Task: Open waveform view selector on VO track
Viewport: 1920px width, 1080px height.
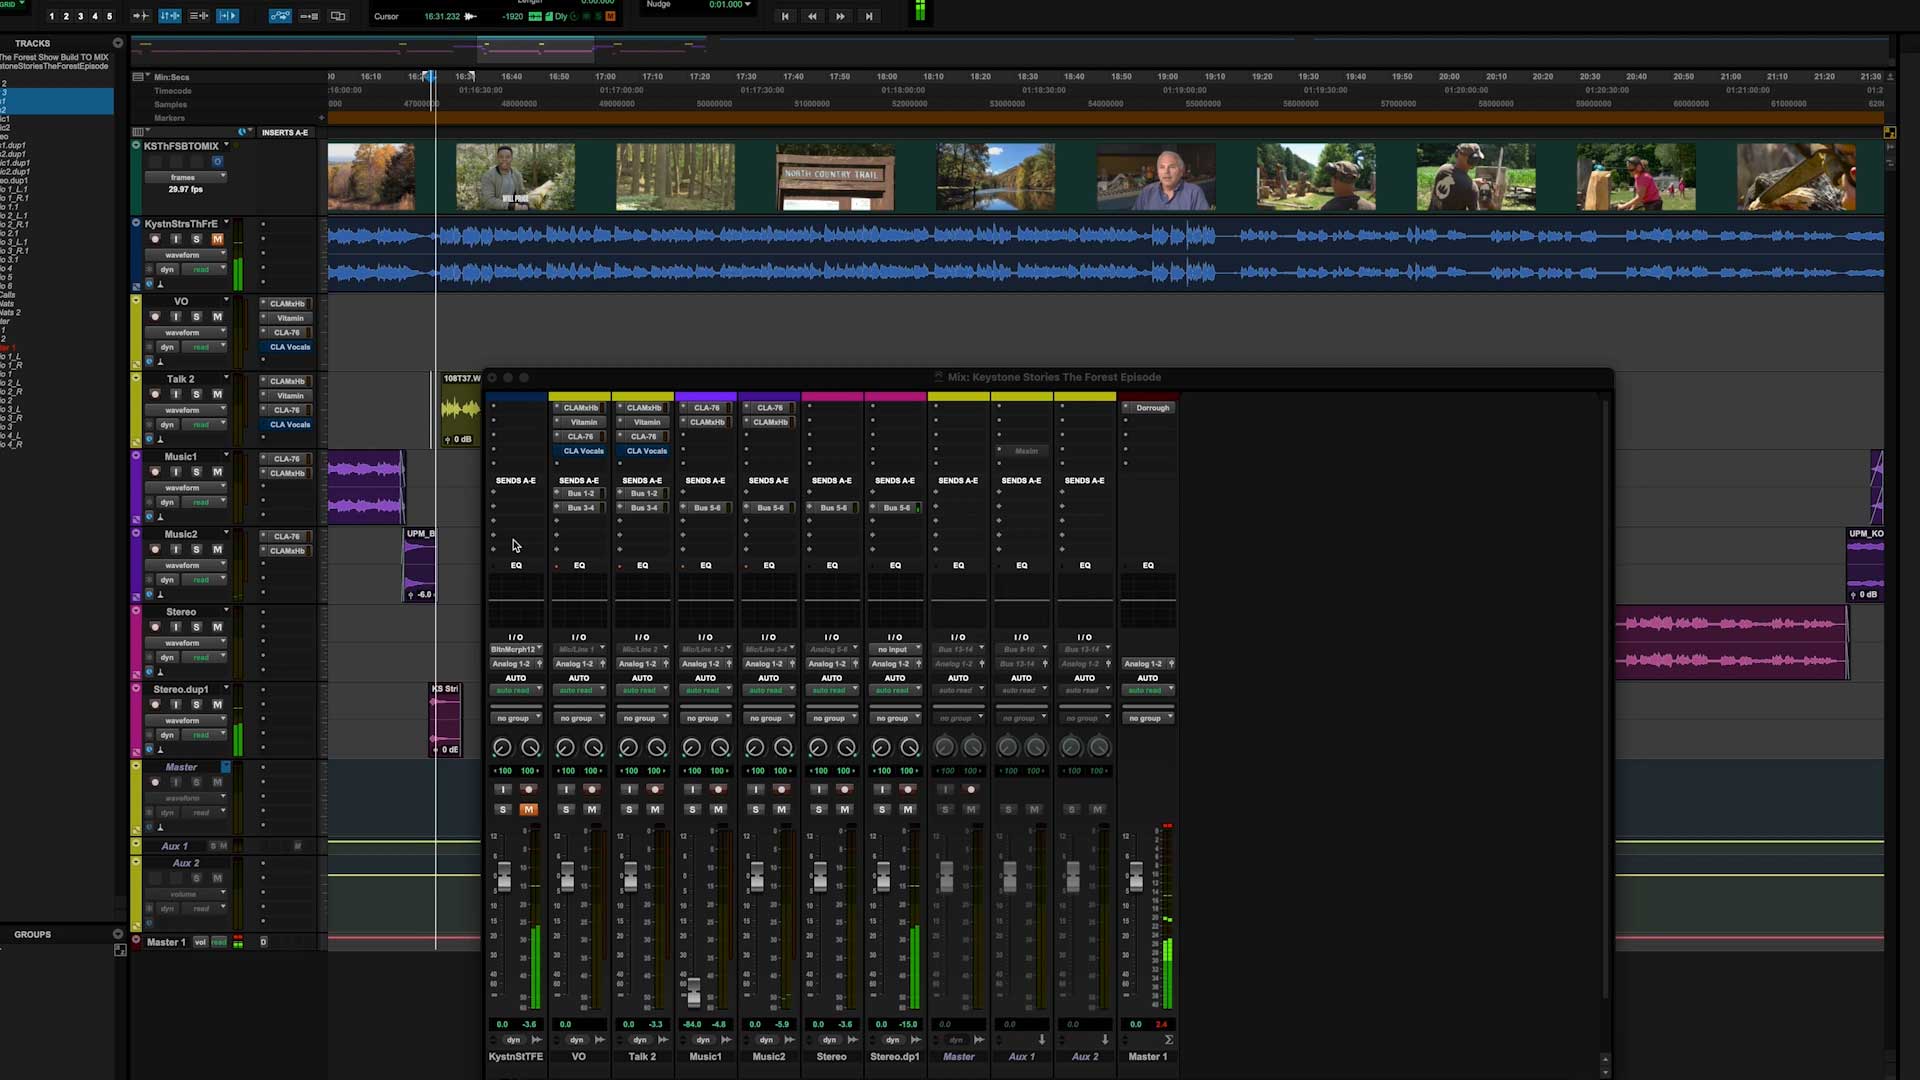Action: tap(187, 333)
